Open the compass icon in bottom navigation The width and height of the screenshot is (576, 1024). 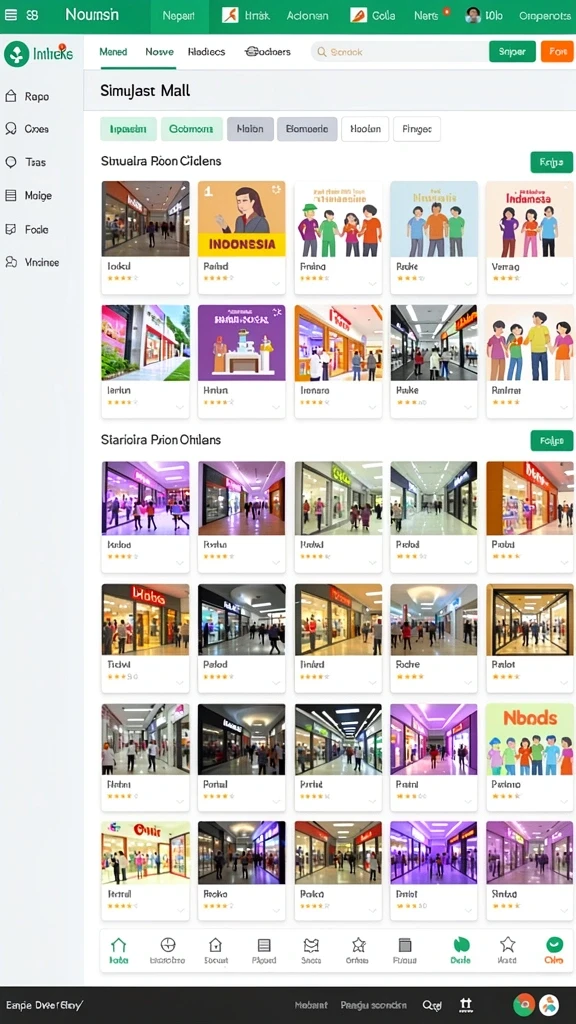(168, 945)
